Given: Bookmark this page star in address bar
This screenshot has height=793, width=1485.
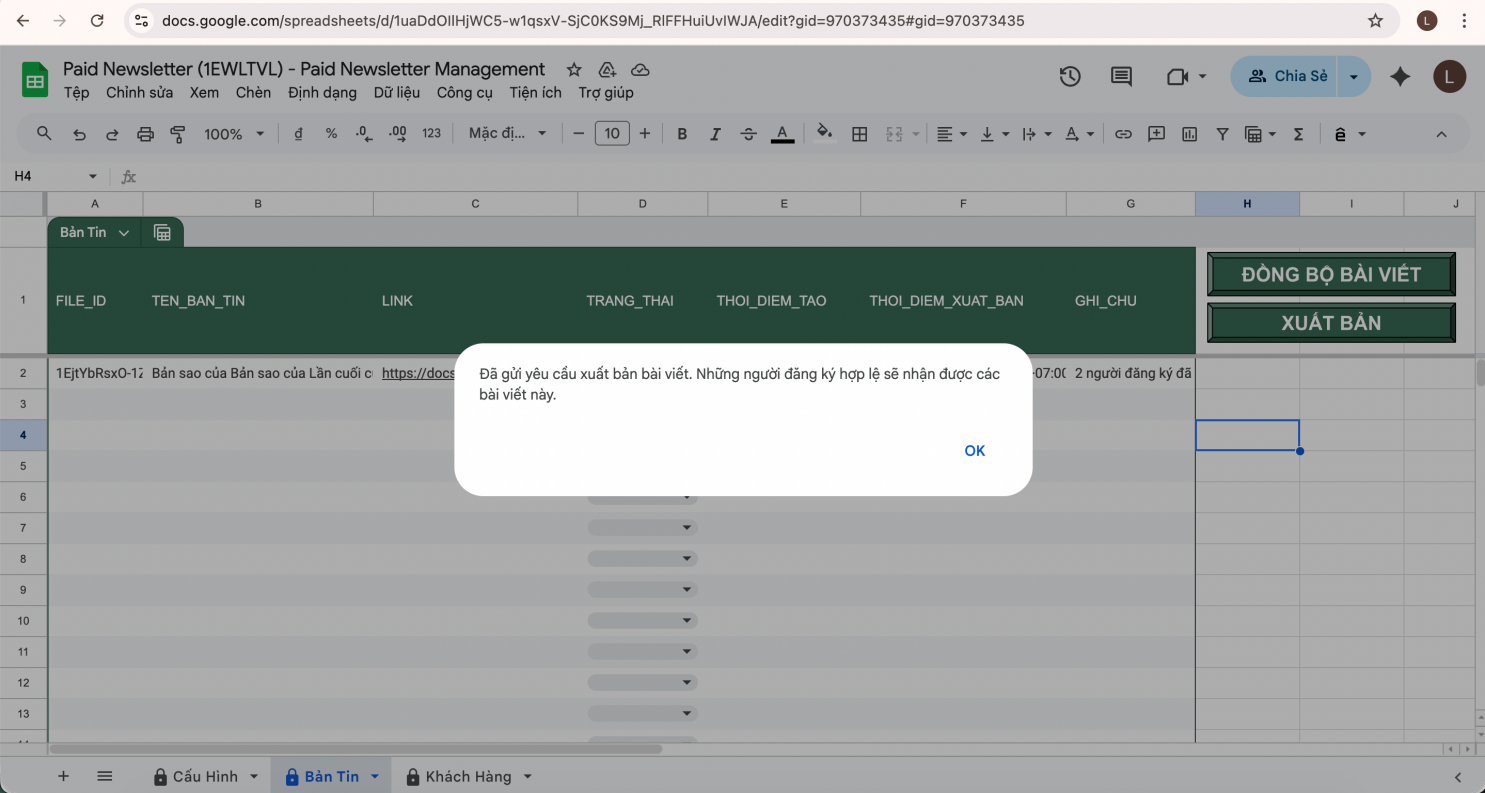Looking at the screenshot, I should click(x=1375, y=20).
